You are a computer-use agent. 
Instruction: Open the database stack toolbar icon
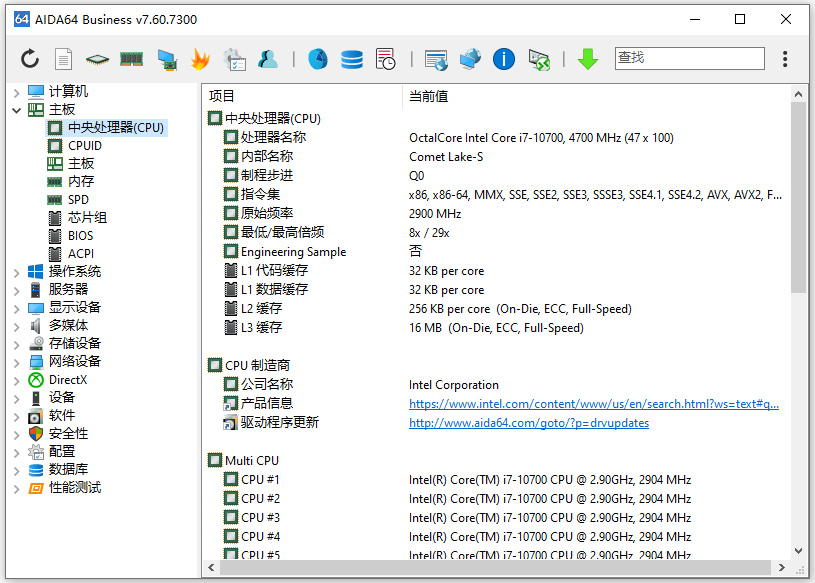click(x=352, y=59)
